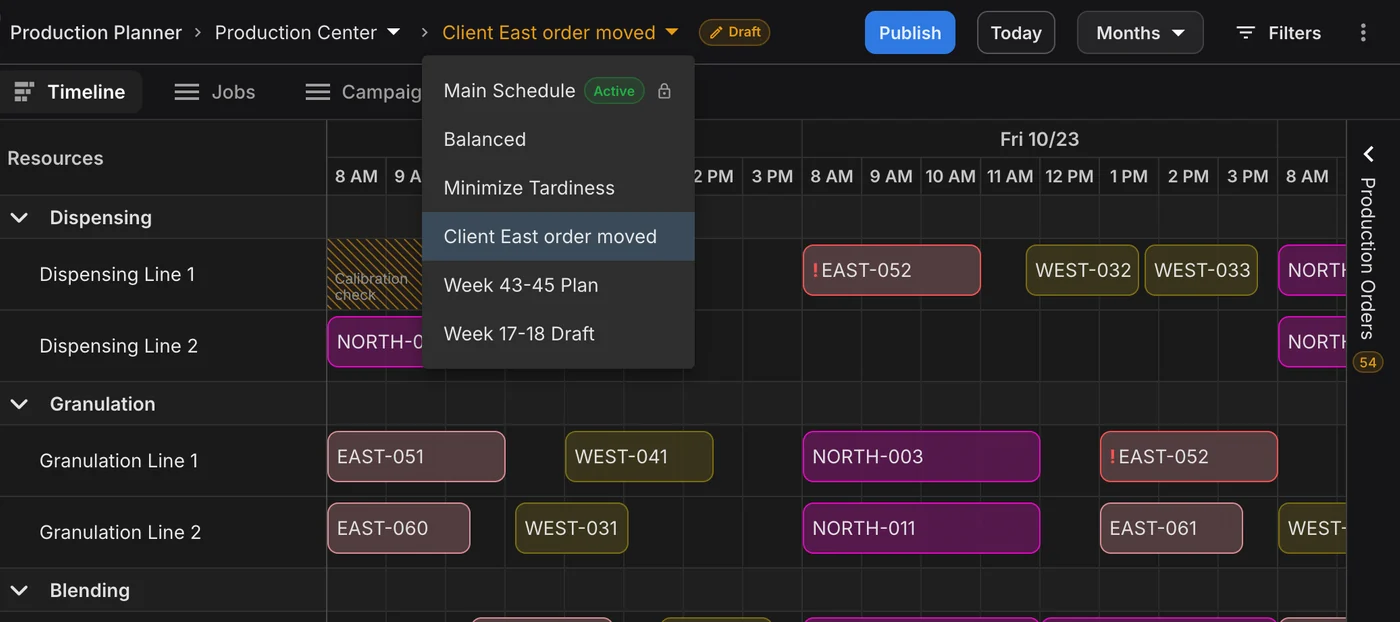Open the Filters panel
This screenshot has width=1400, height=622.
click(x=1279, y=33)
